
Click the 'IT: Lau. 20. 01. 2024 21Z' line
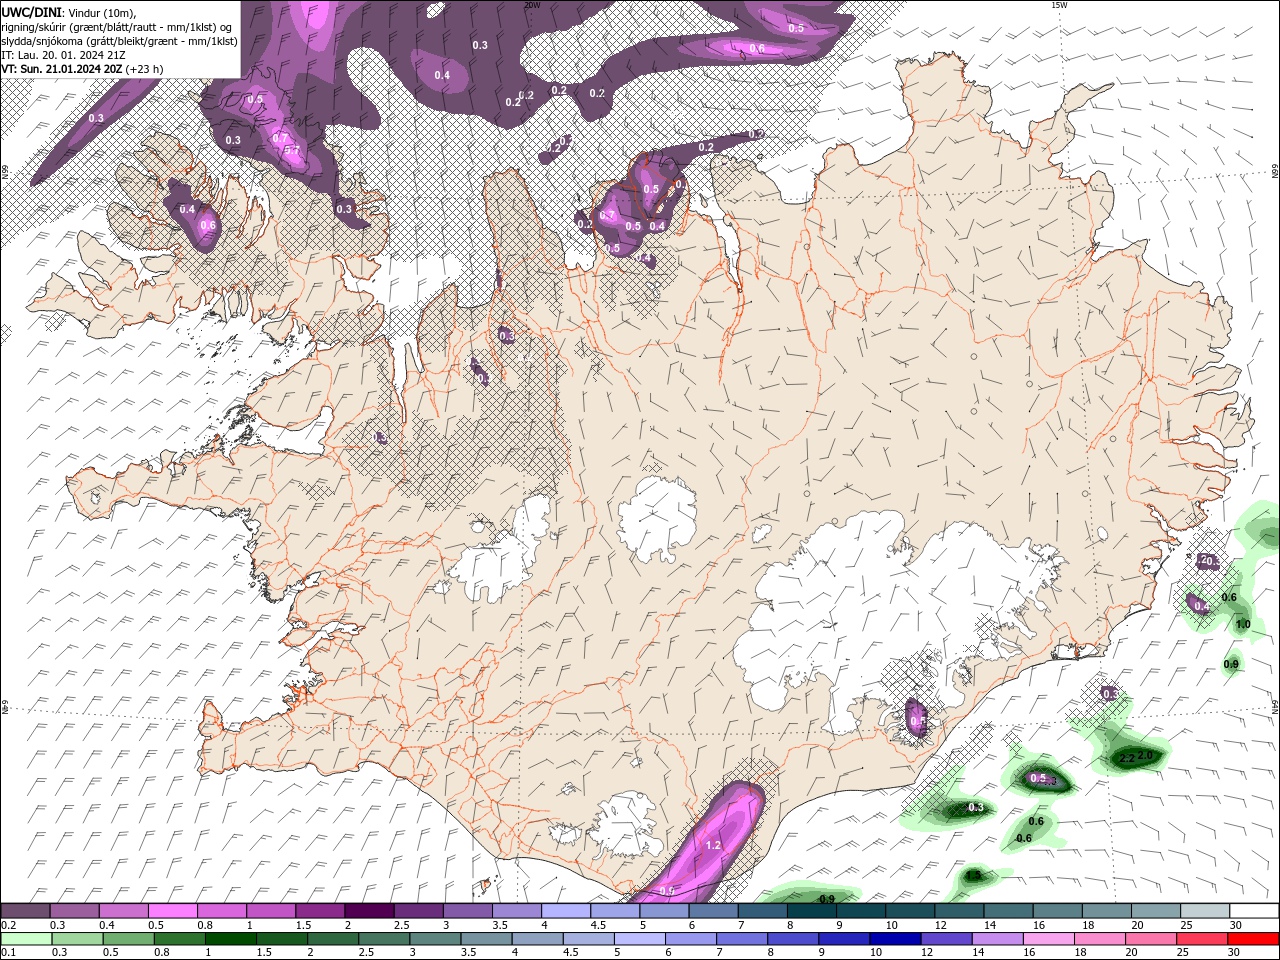tap(61, 54)
